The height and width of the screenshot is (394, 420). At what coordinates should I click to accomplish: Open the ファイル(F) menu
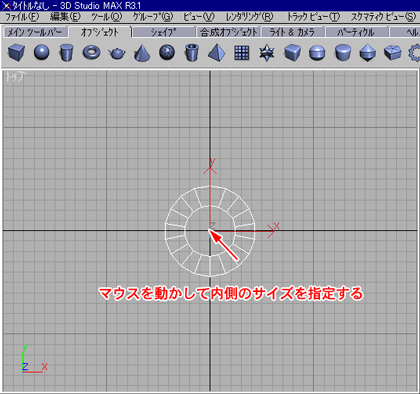(x=22, y=16)
